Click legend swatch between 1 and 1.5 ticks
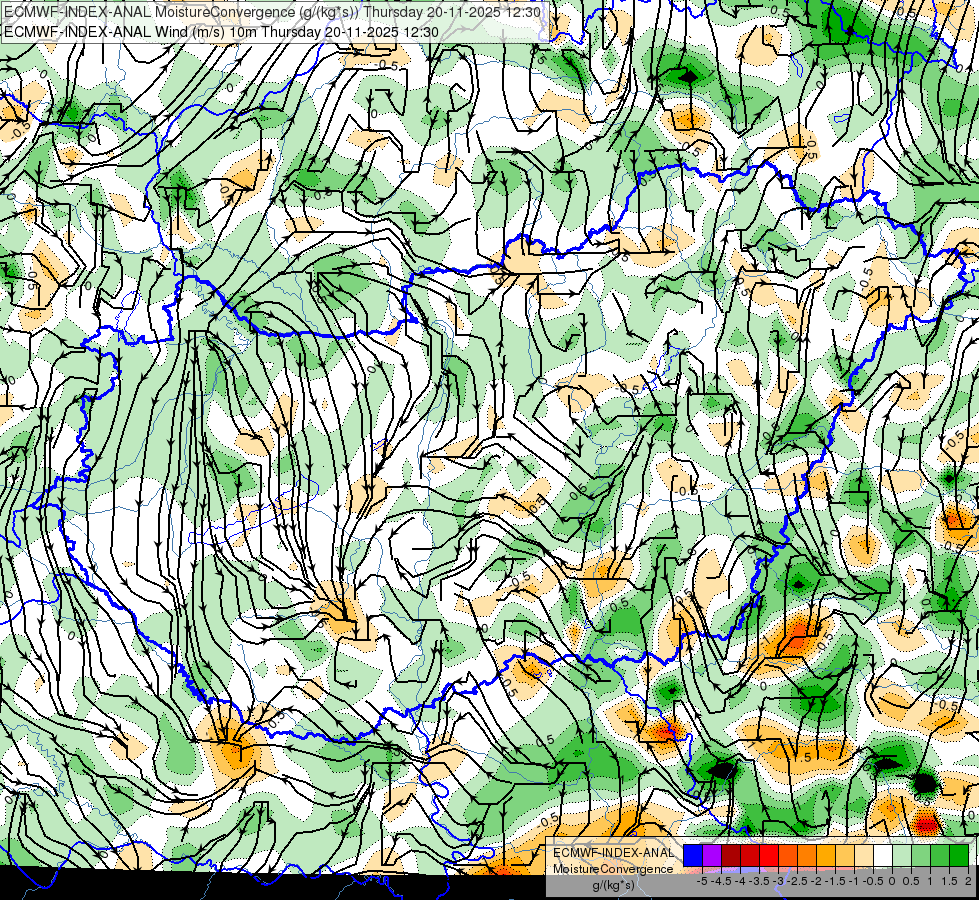This screenshot has width=979, height=900. [x=940, y=855]
